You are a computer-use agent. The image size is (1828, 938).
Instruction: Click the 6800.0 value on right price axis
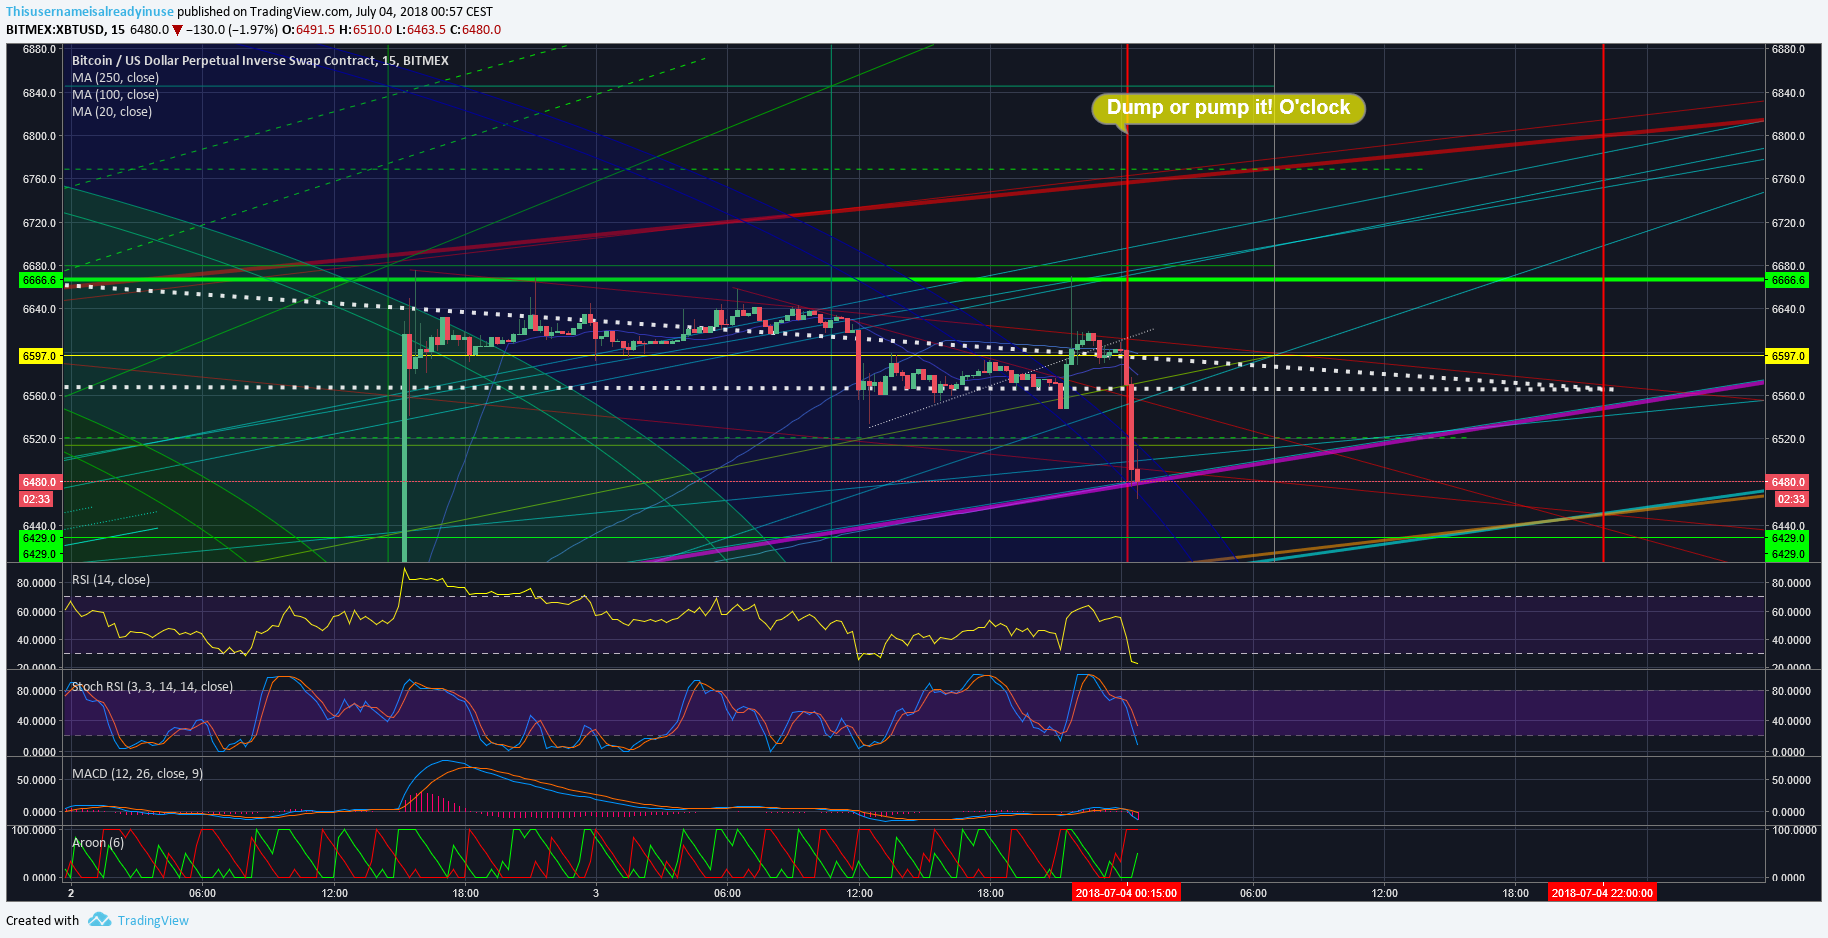point(1788,136)
